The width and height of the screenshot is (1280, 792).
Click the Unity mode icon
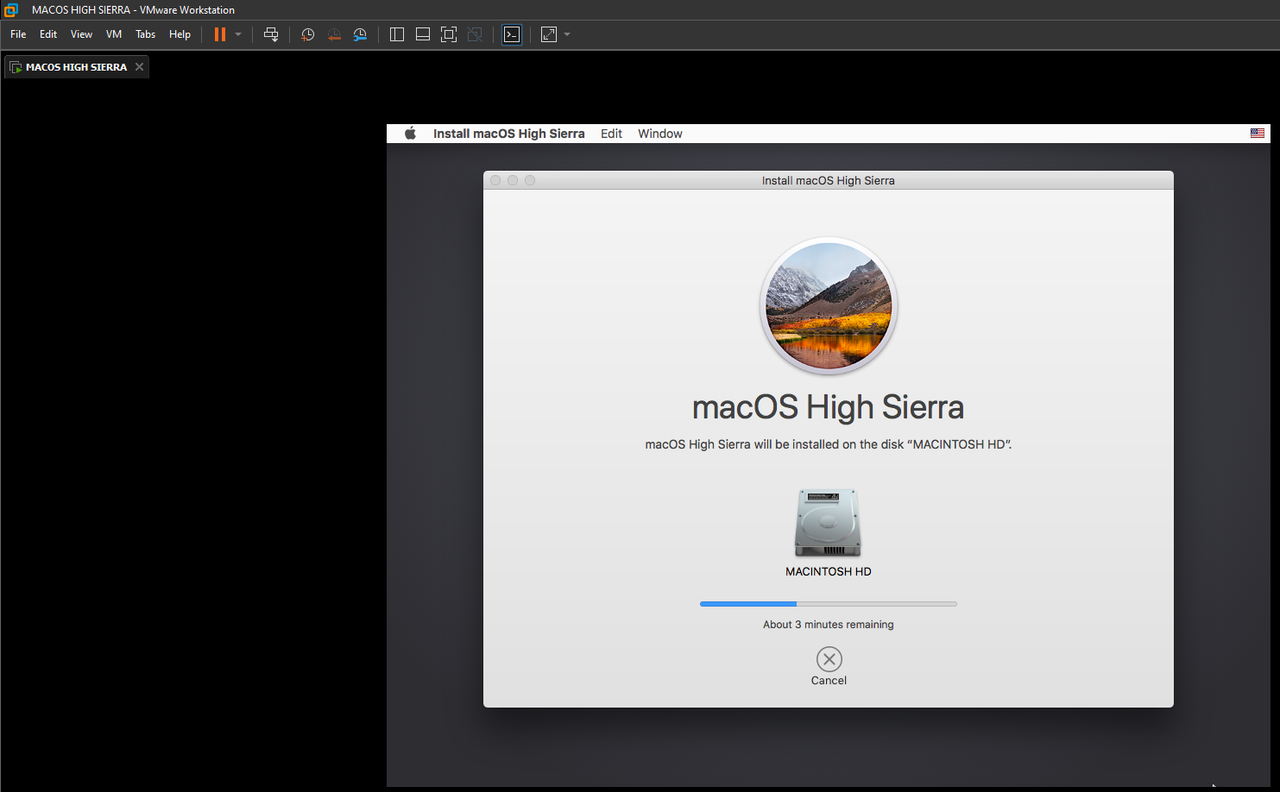[475, 34]
